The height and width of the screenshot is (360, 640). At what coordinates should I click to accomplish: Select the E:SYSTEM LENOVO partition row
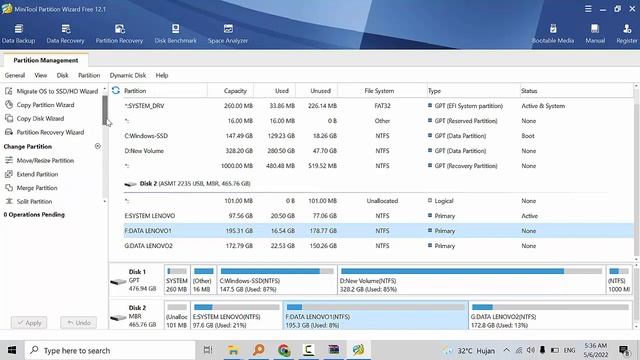tap(378, 216)
